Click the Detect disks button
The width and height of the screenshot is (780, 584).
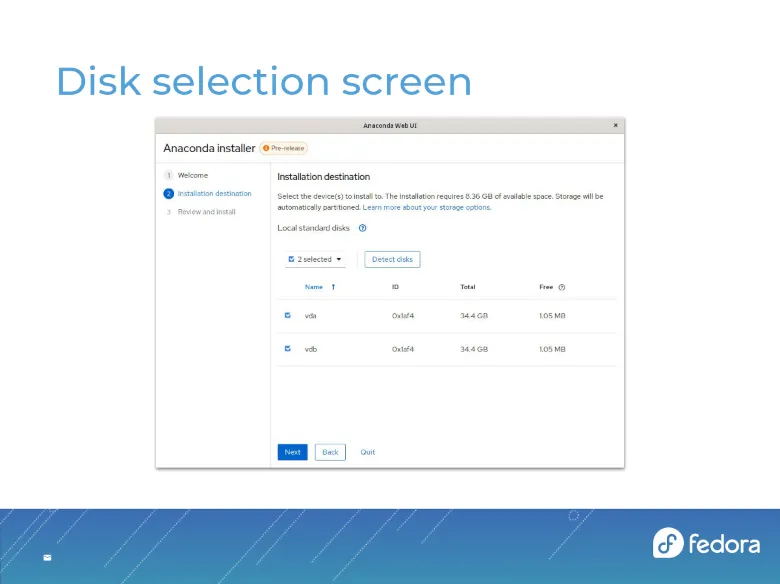coord(392,259)
